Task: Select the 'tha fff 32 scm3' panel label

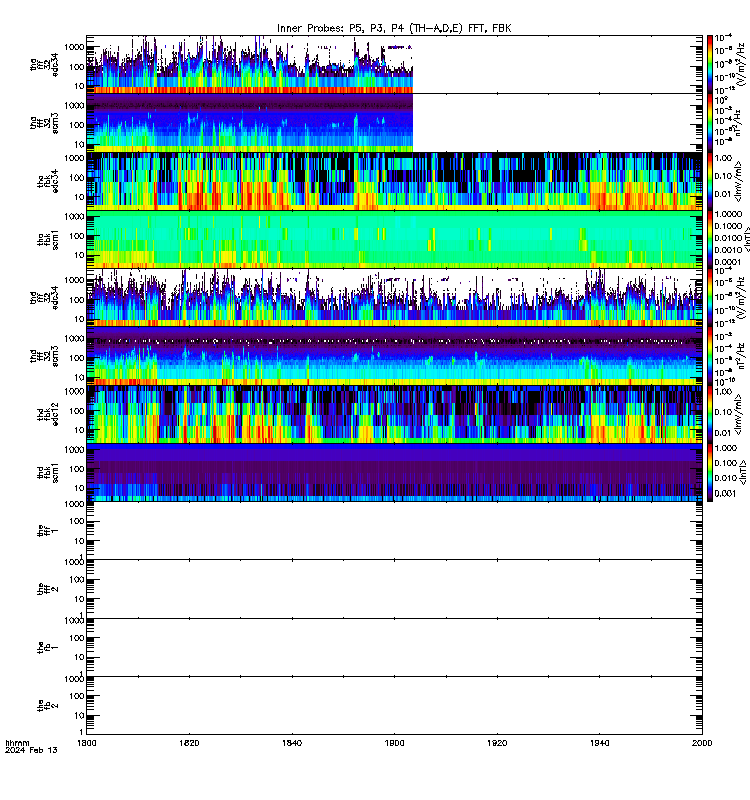Action: [x=44, y=123]
